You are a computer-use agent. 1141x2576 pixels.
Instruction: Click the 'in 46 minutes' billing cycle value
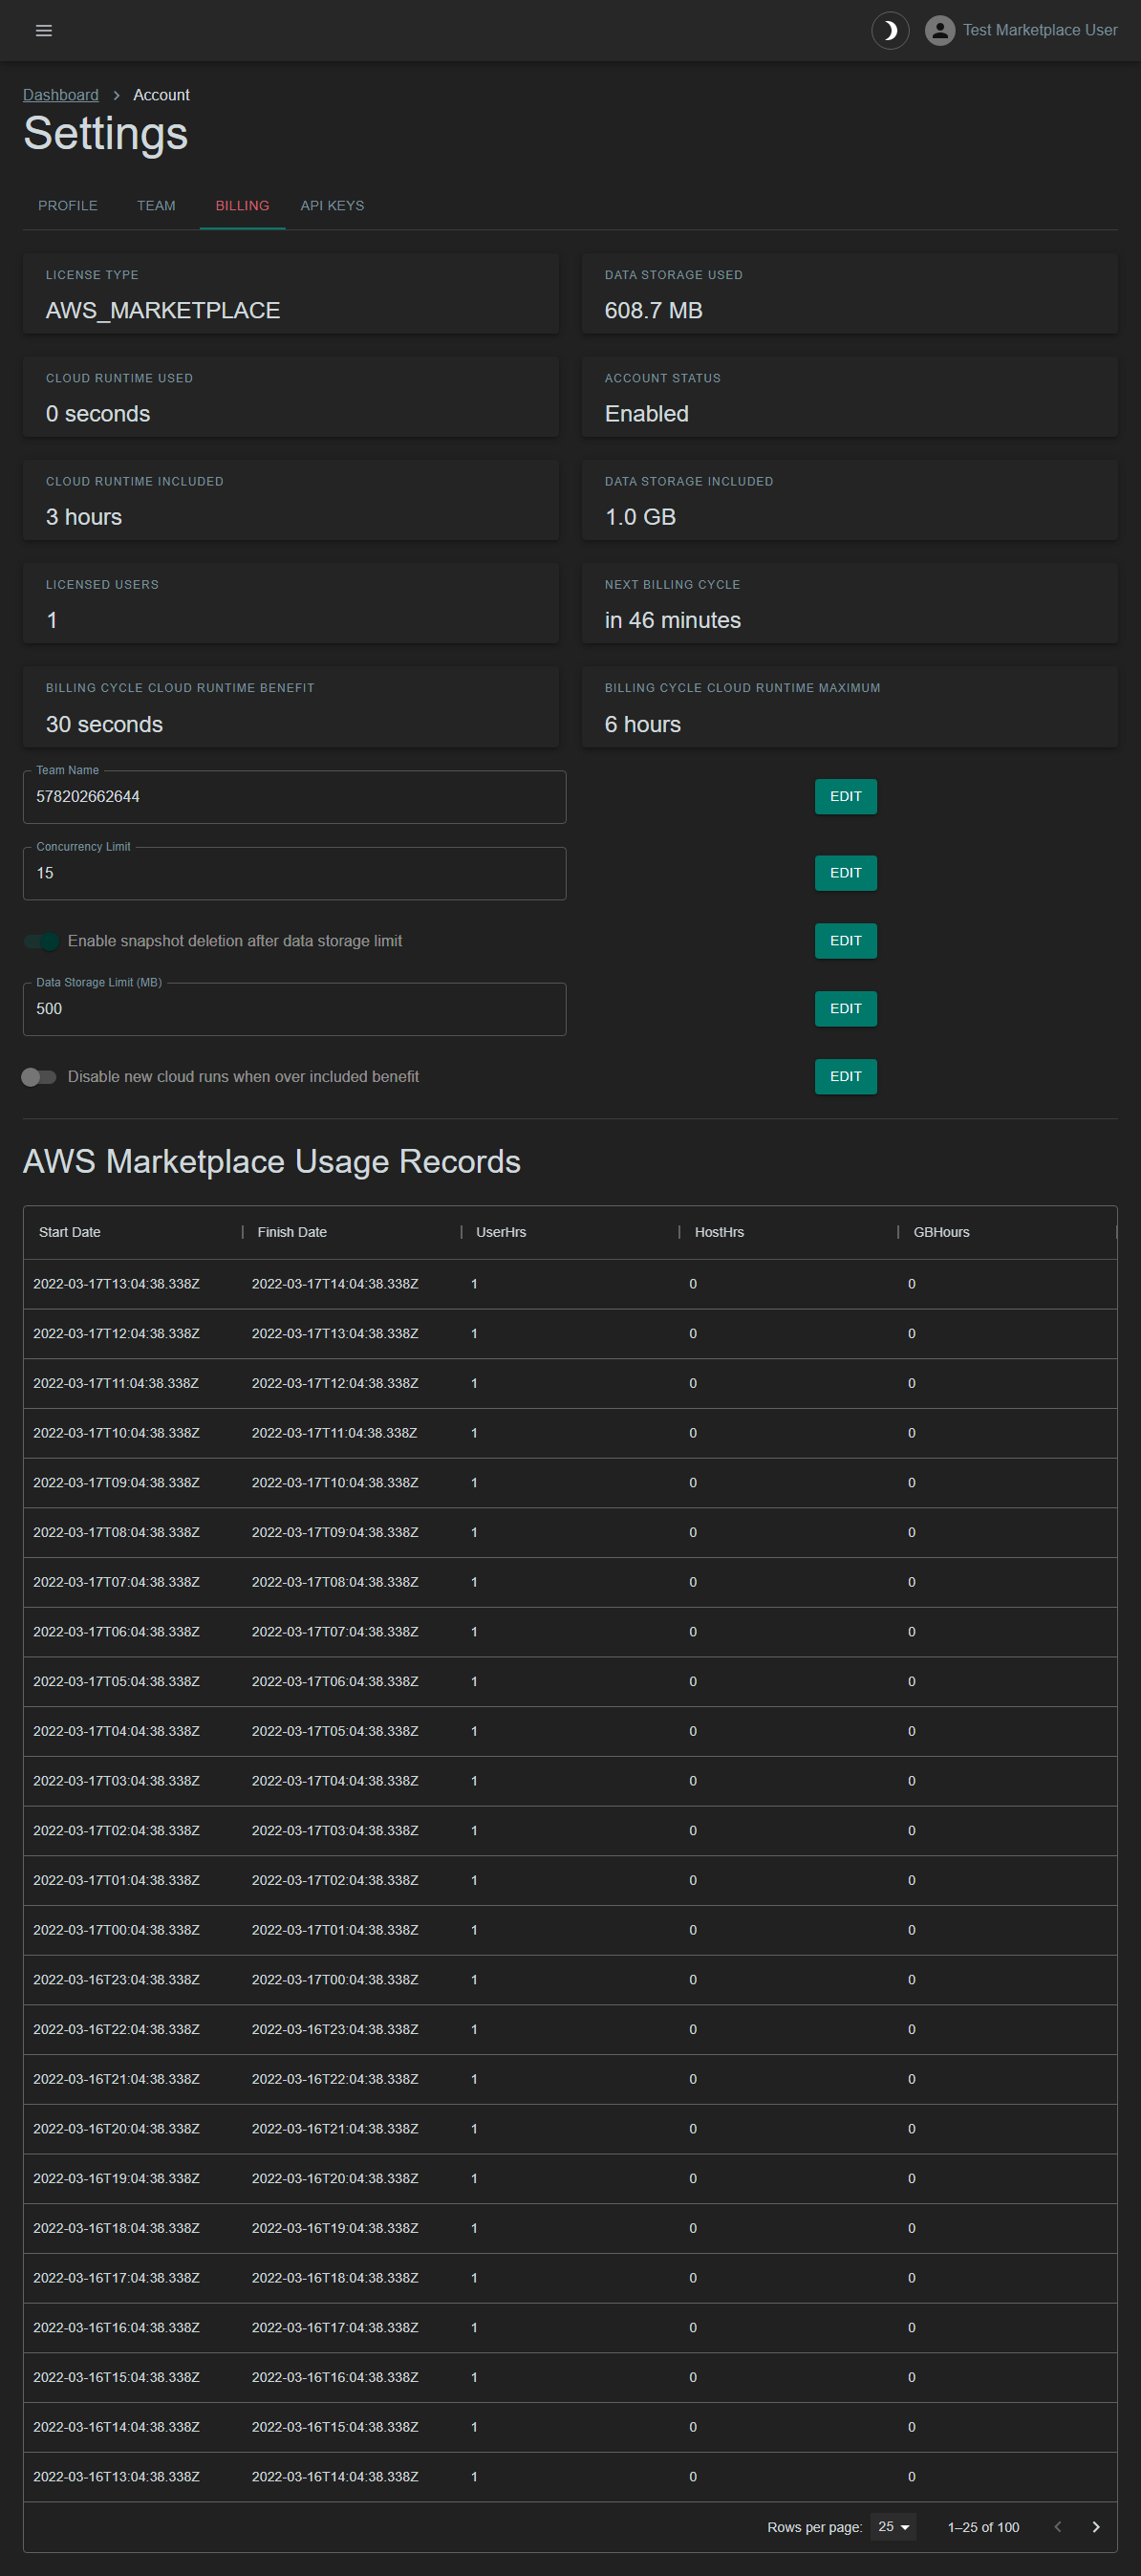click(672, 621)
